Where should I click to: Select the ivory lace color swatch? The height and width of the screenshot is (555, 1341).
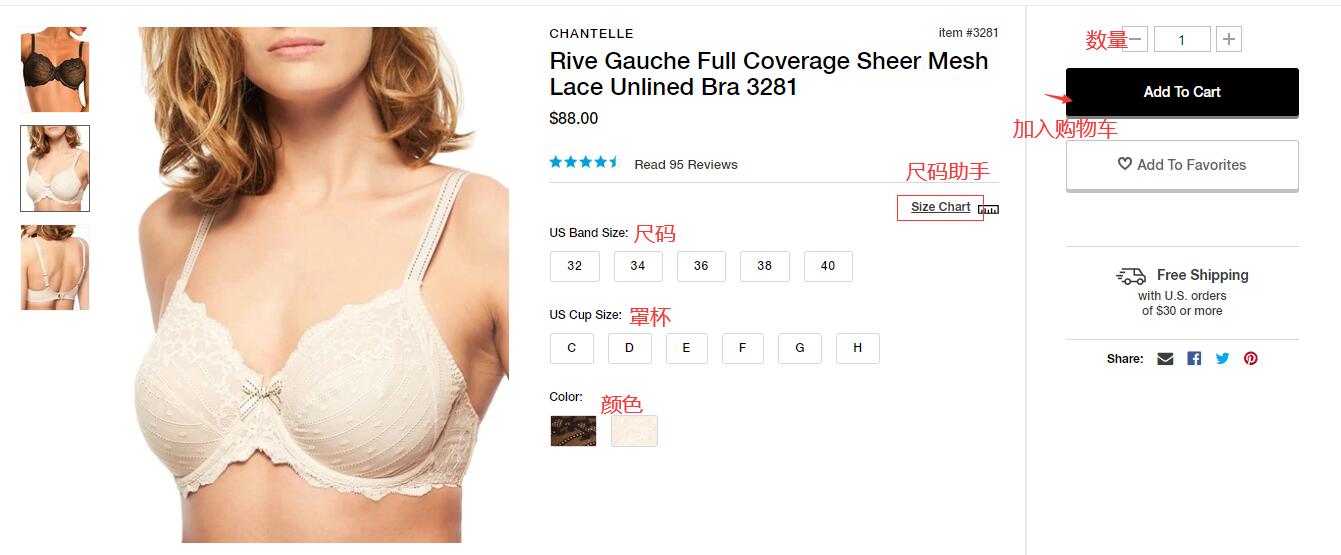click(x=634, y=431)
